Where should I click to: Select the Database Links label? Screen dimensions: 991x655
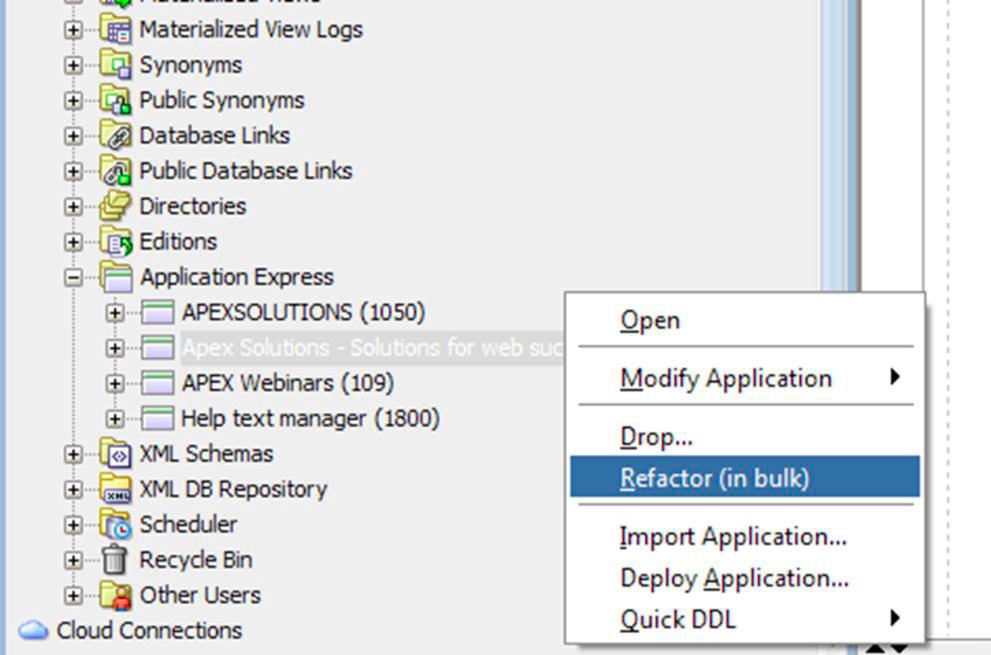coord(215,136)
